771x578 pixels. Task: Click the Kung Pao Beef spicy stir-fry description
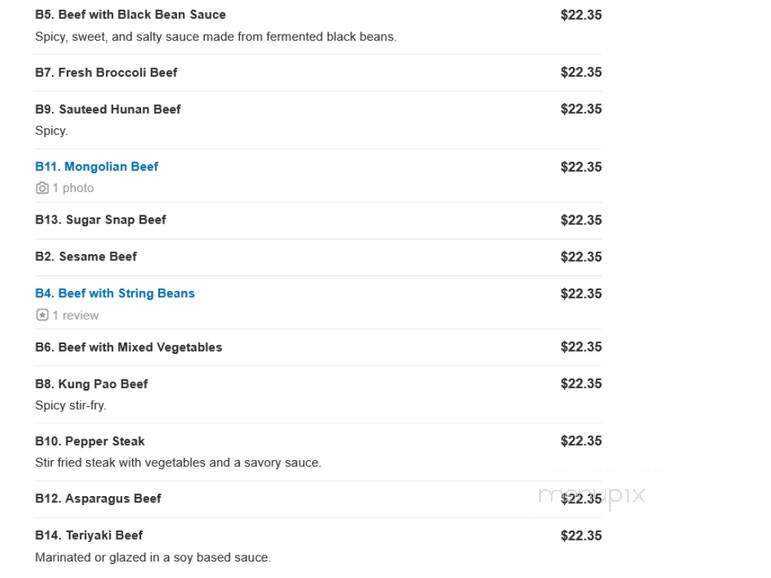pyautogui.click(x=71, y=406)
